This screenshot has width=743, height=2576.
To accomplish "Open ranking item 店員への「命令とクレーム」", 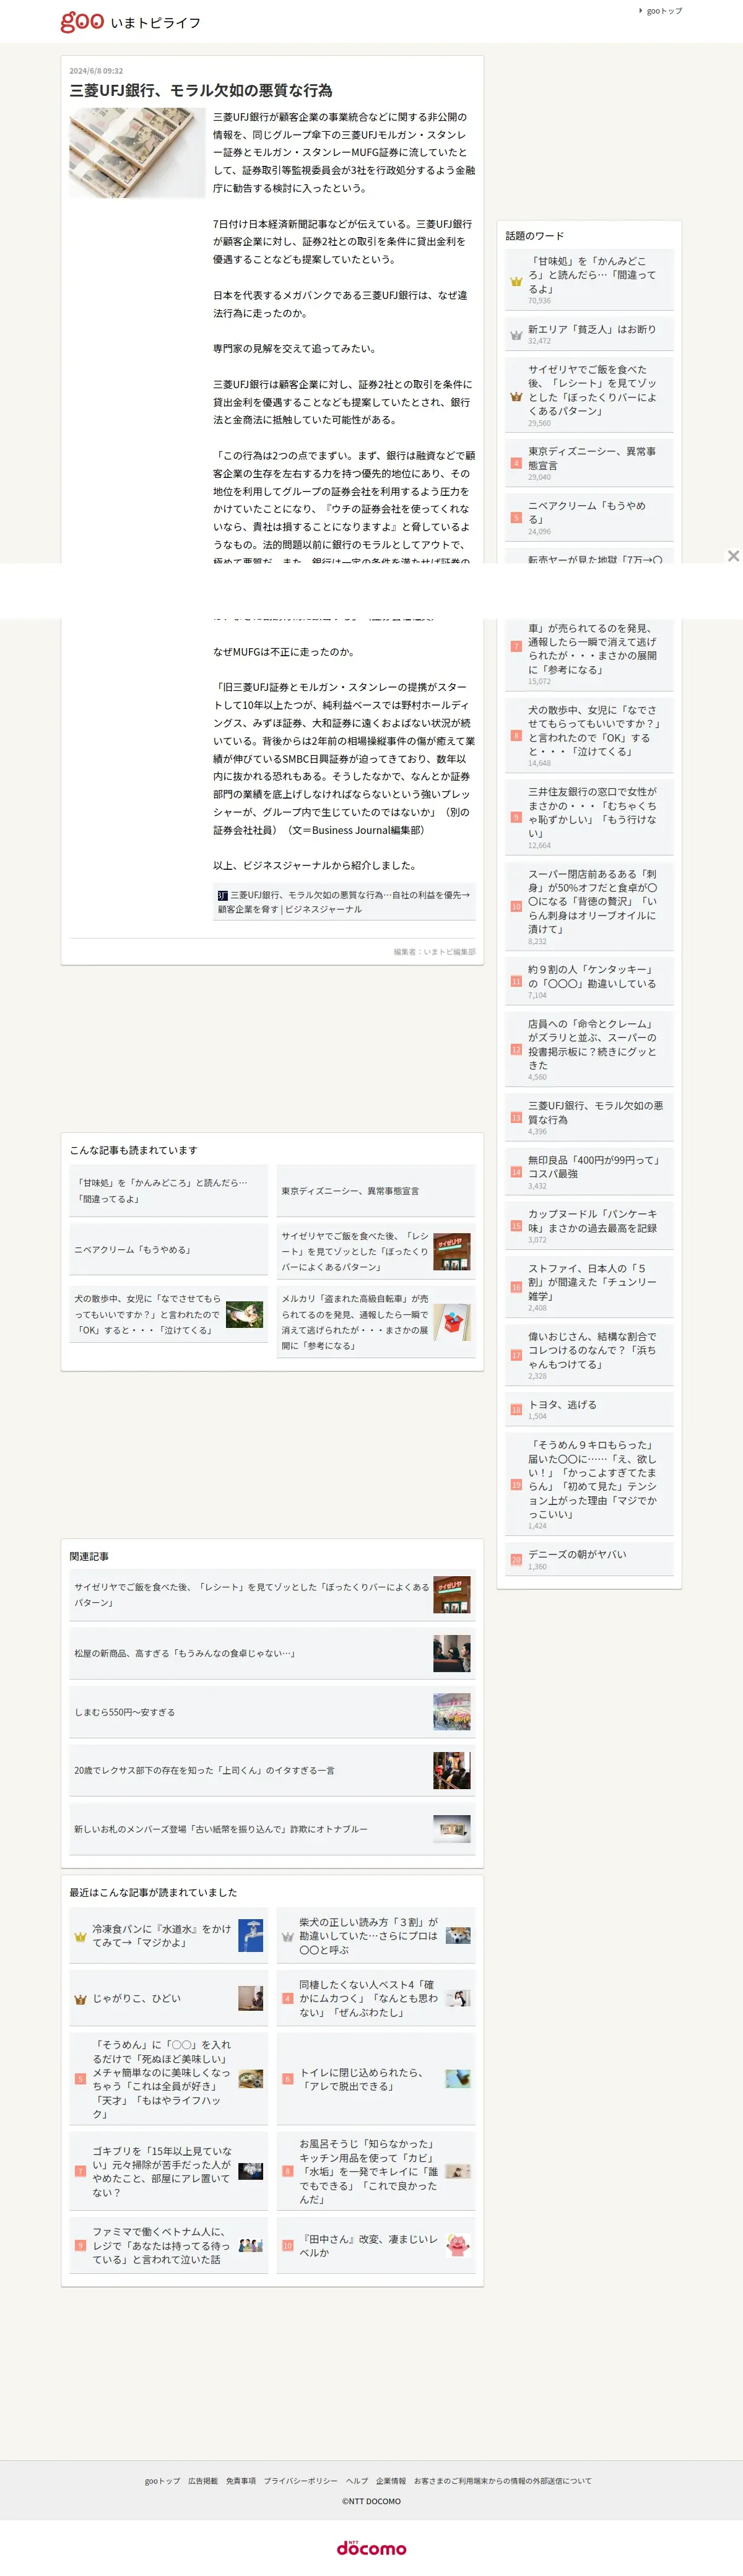I will (x=589, y=1049).
